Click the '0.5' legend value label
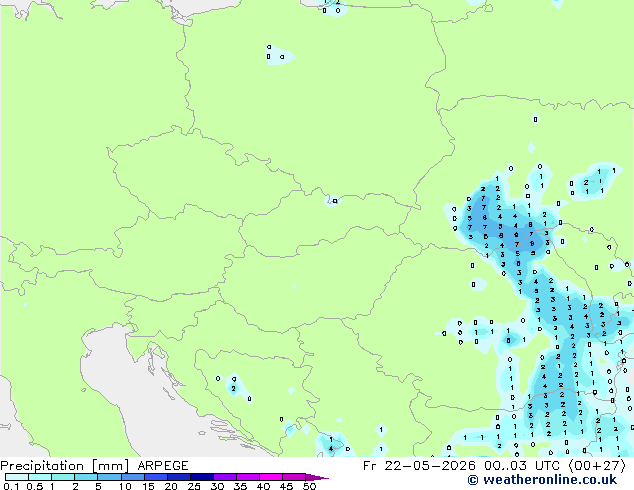The width and height of the screenshot is (634, 490). [35, 486]
